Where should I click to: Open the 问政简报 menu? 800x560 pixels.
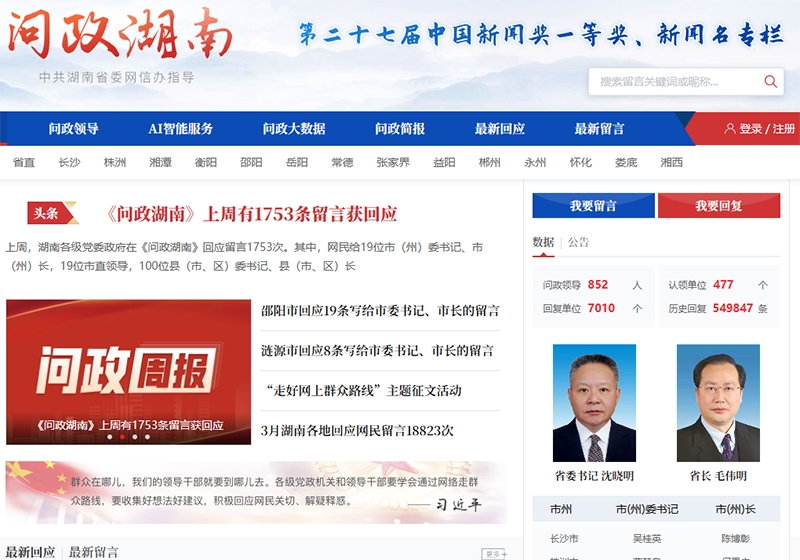coord(400,129)
